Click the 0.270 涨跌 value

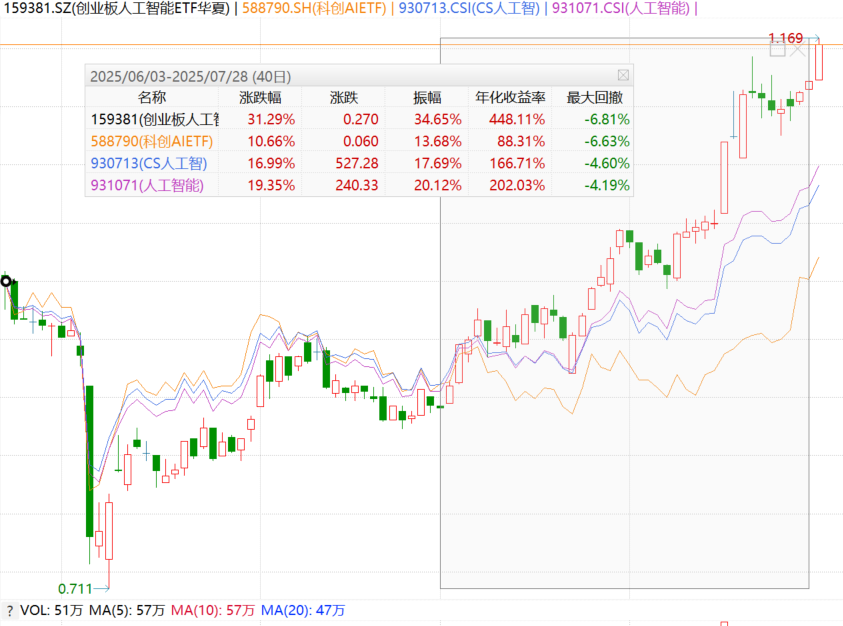pyautogui.click(x=361, y=119)
